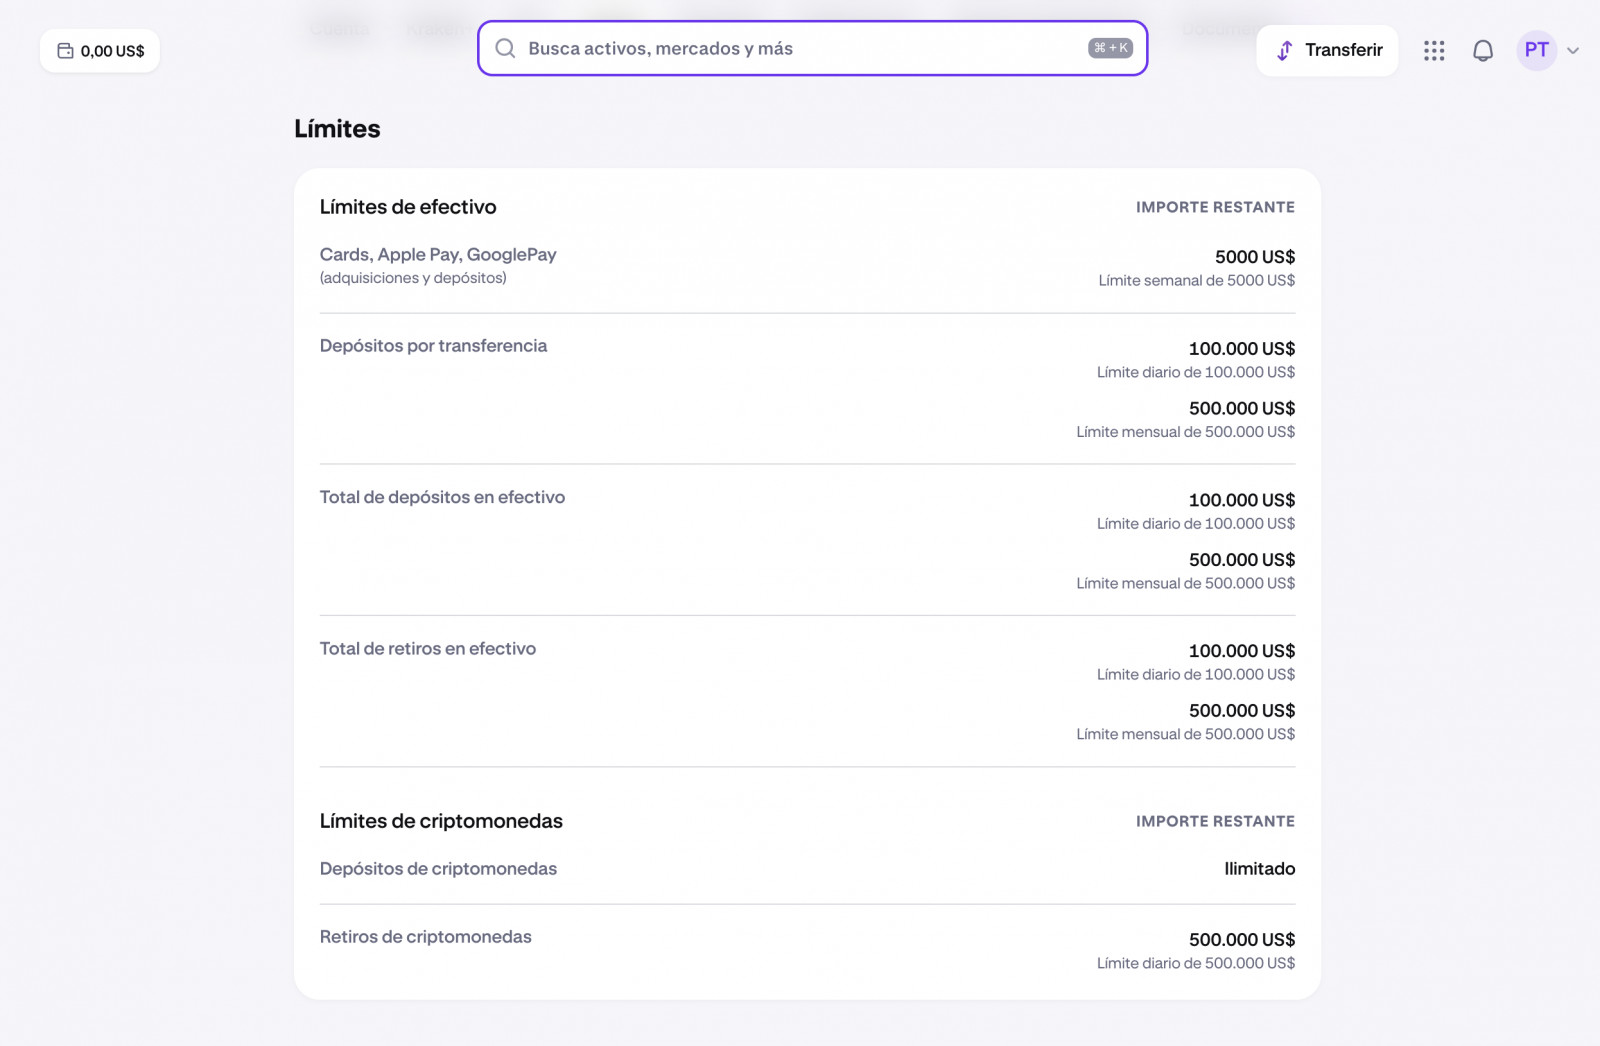
Task: Click the 'Límites de criptomonedas' section heading
Action: [x=441, y=821]
